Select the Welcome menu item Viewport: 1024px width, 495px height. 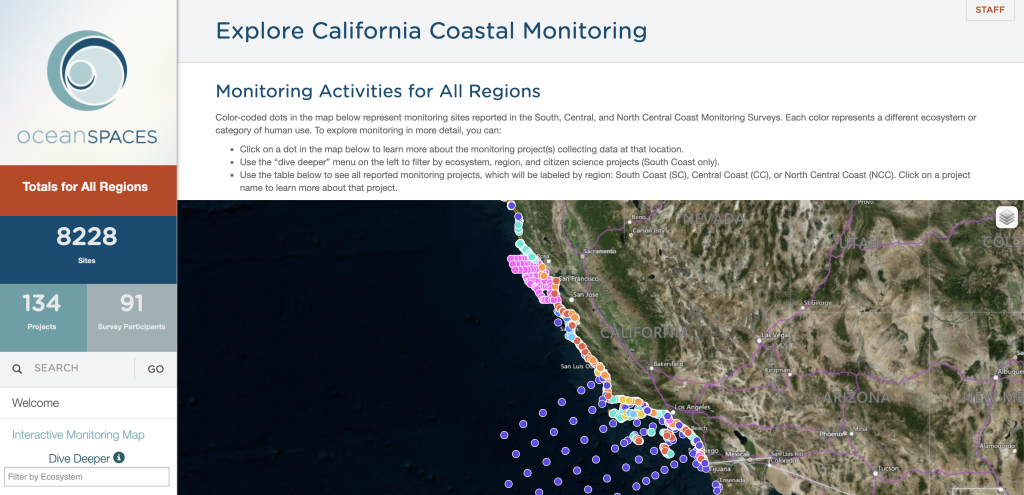[36, 403]
